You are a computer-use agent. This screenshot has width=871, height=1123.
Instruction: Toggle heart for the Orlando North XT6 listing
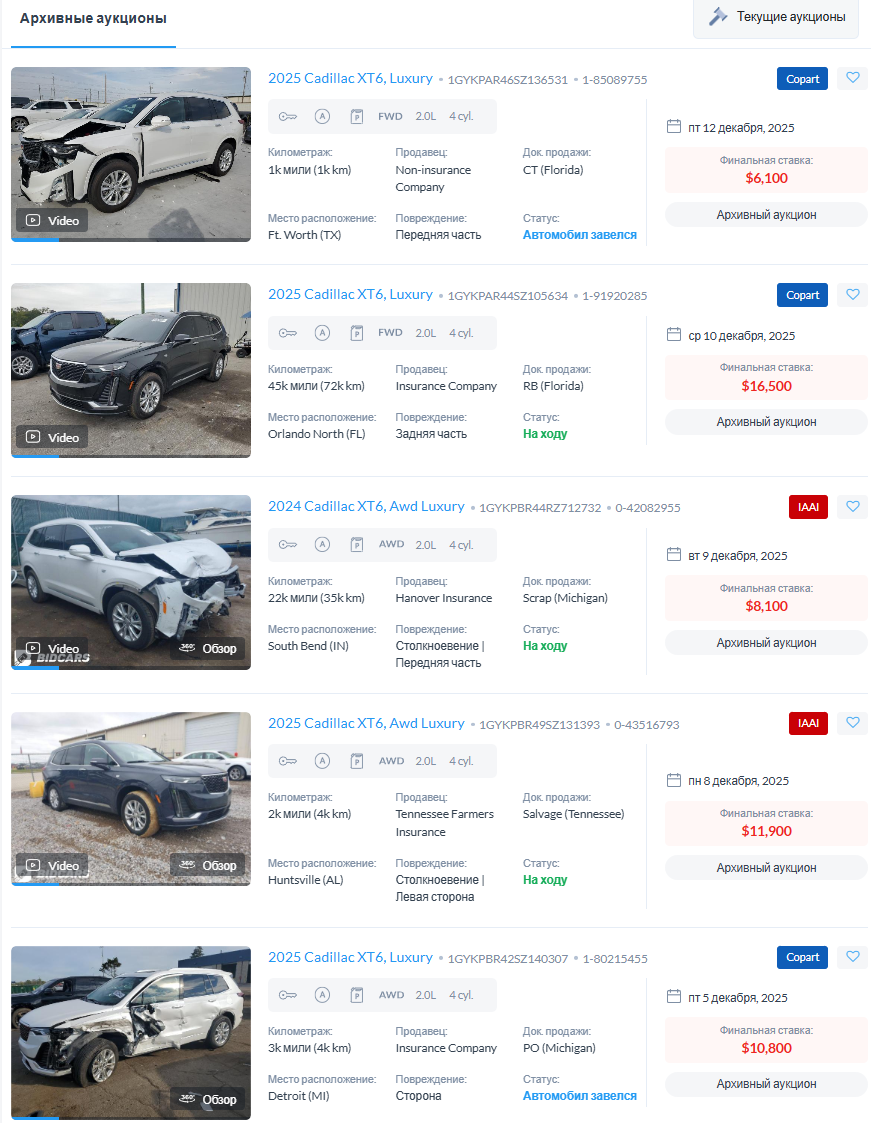click(852, 294)
